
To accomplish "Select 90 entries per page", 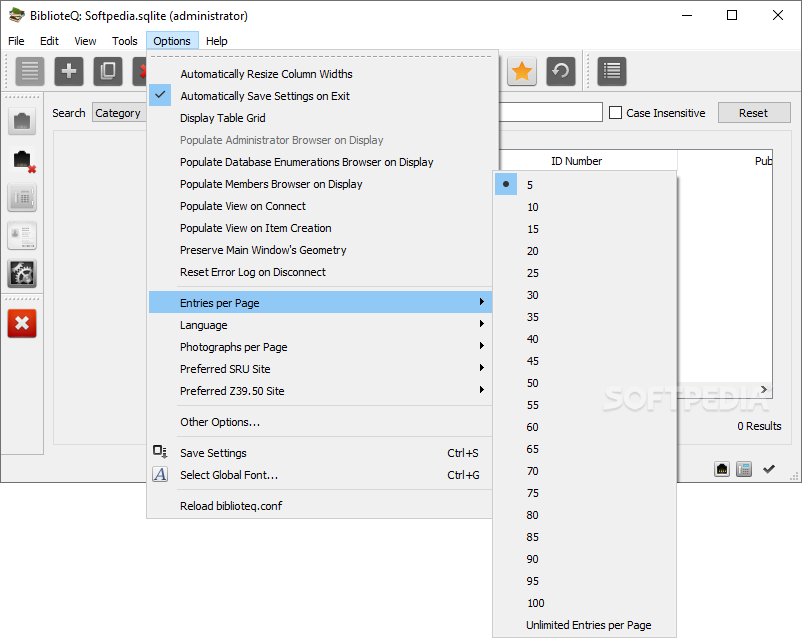I will [585, 559].
